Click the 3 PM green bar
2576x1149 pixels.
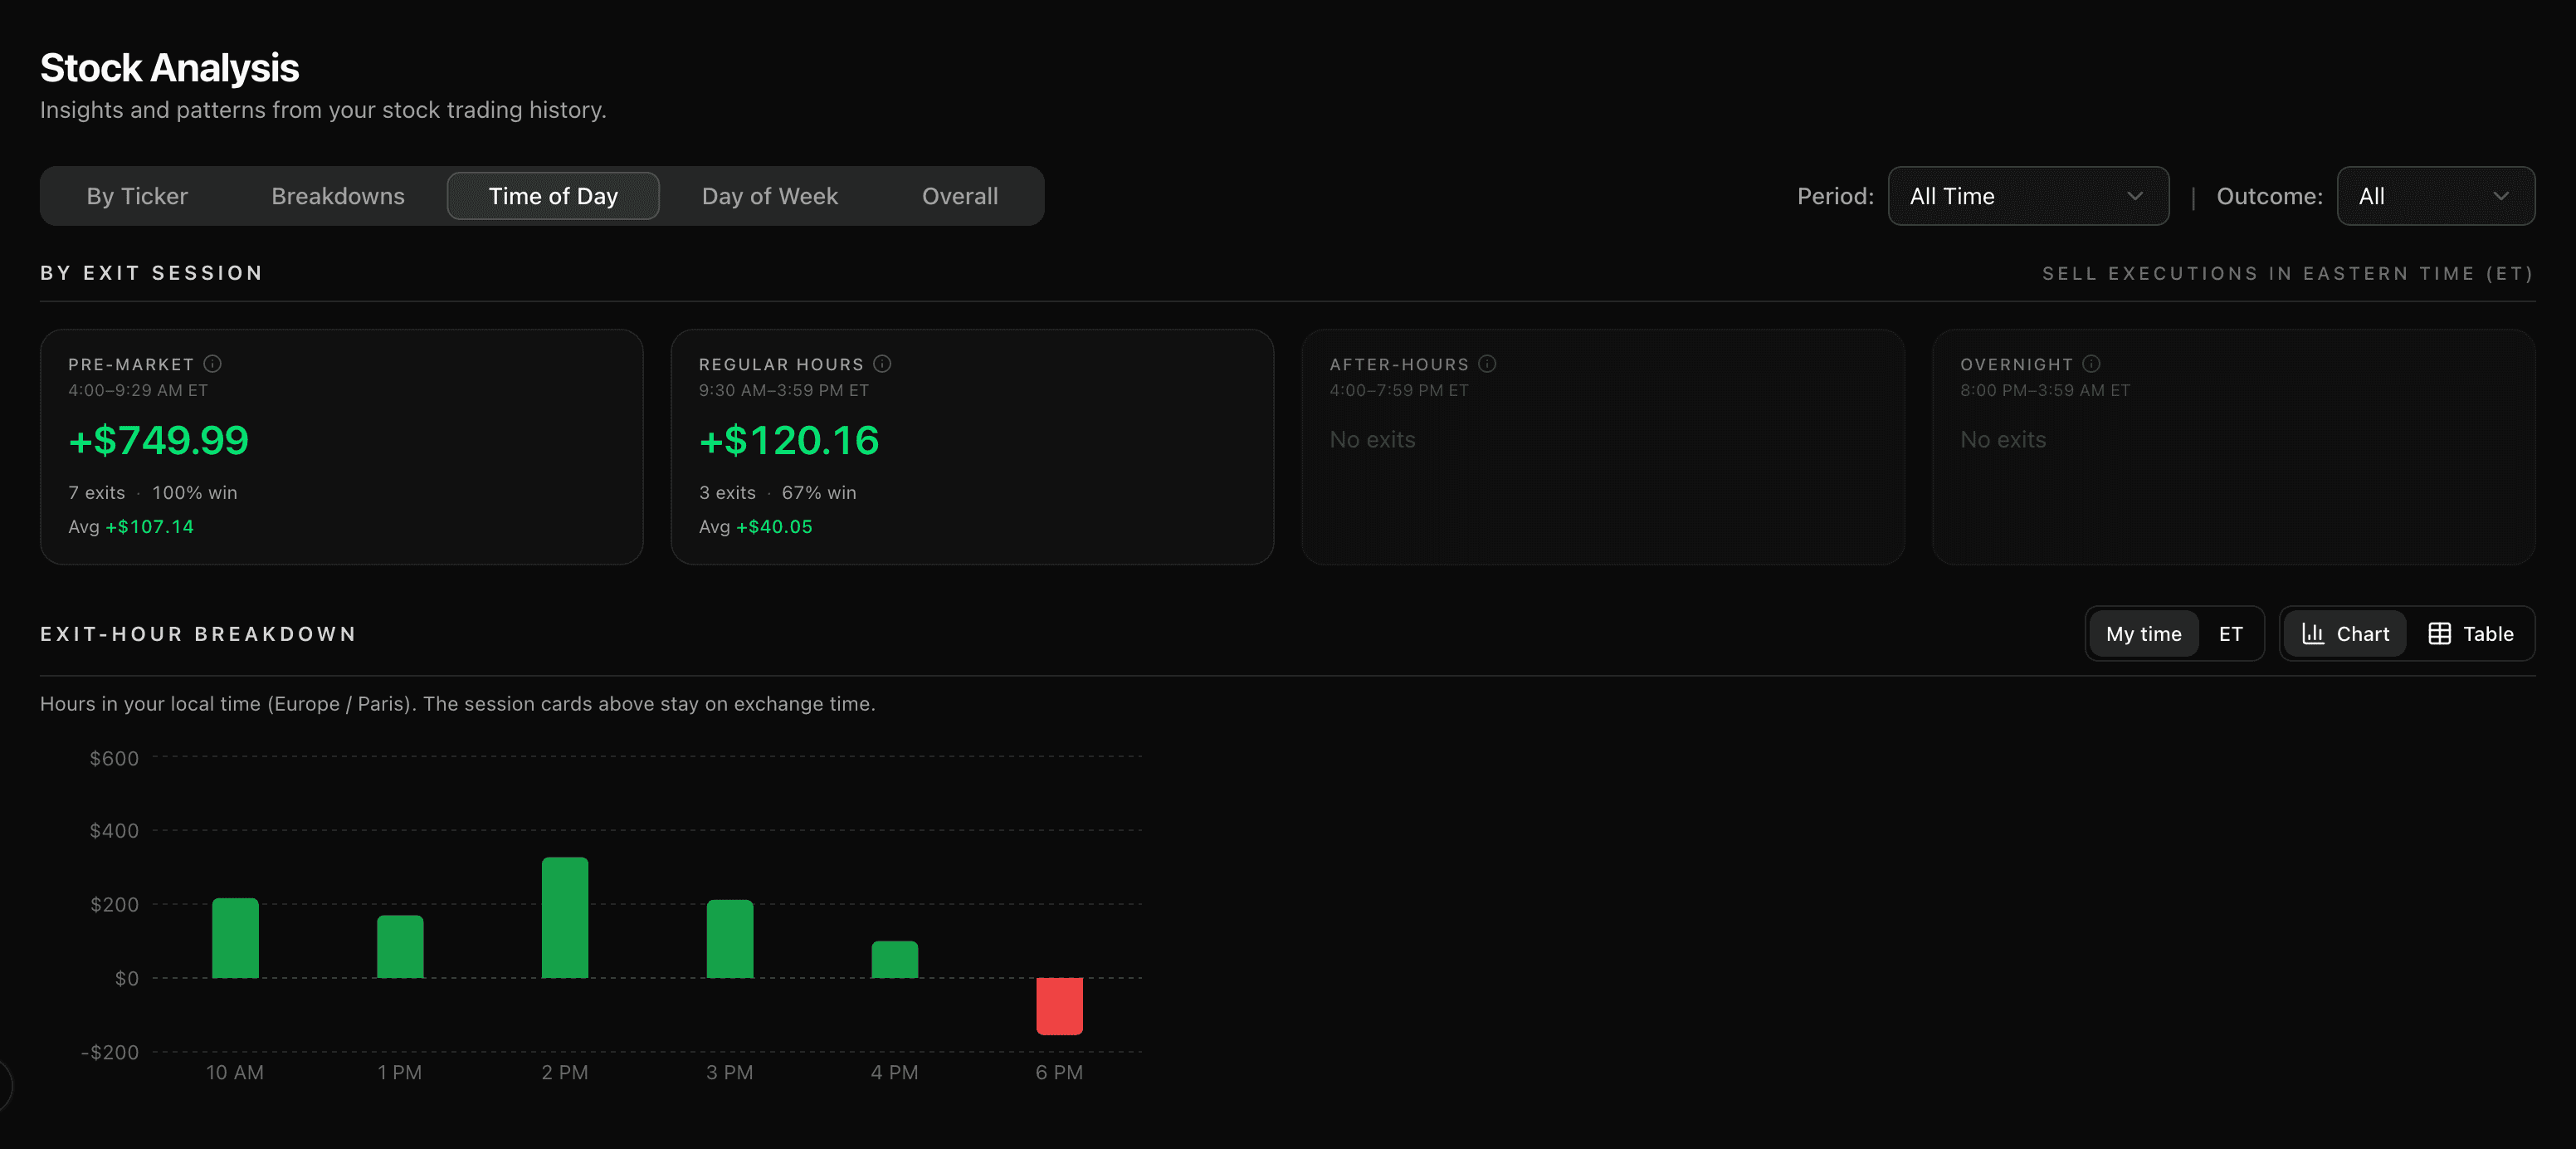pyautogui.click(x=730, y=939)
